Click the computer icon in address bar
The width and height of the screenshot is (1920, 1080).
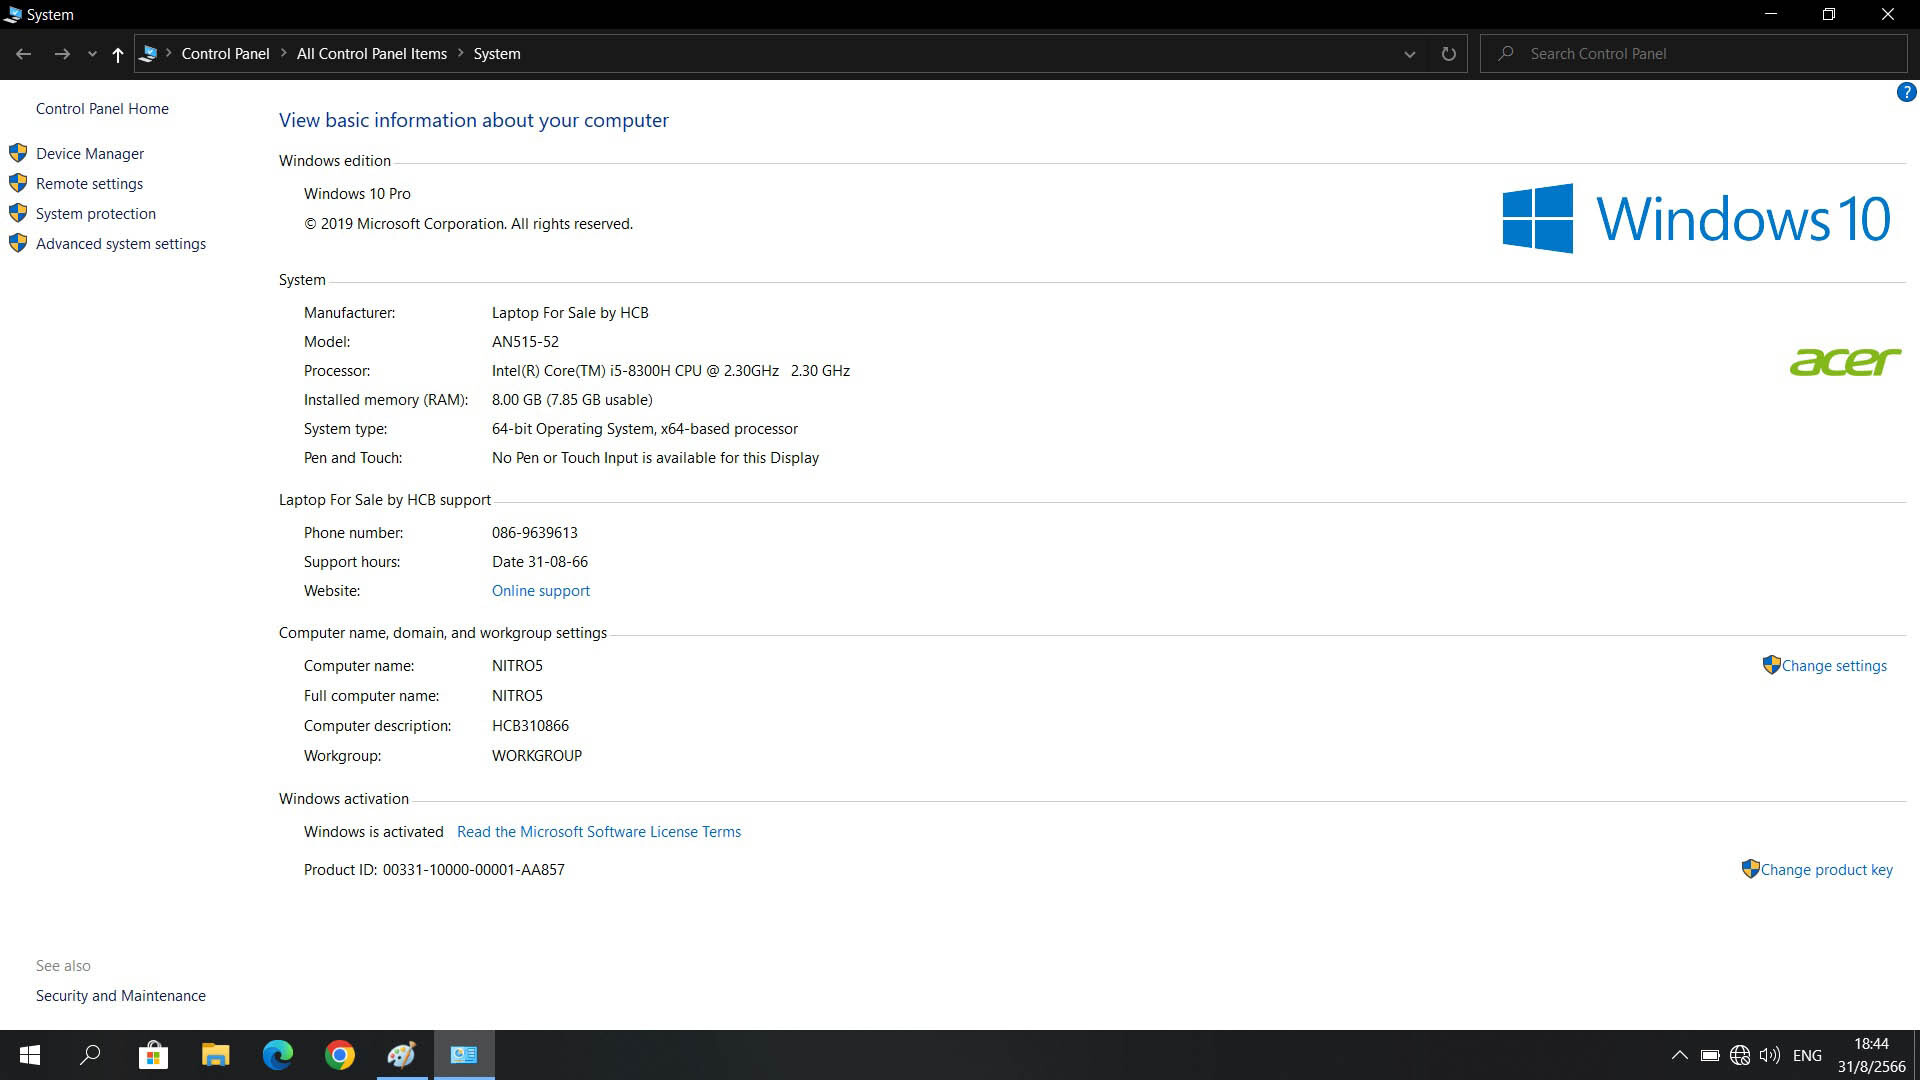tap(148, 54)
